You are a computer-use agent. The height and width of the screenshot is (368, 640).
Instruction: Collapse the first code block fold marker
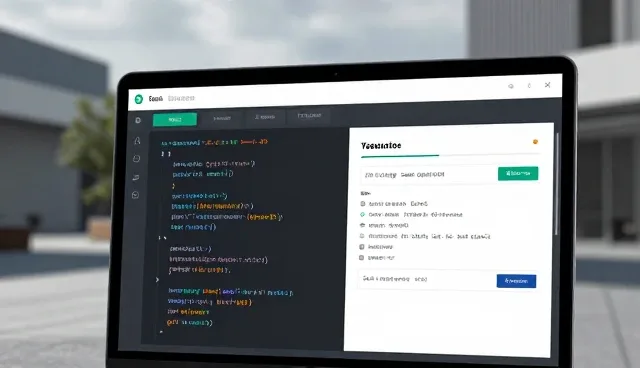pos(165,154)
